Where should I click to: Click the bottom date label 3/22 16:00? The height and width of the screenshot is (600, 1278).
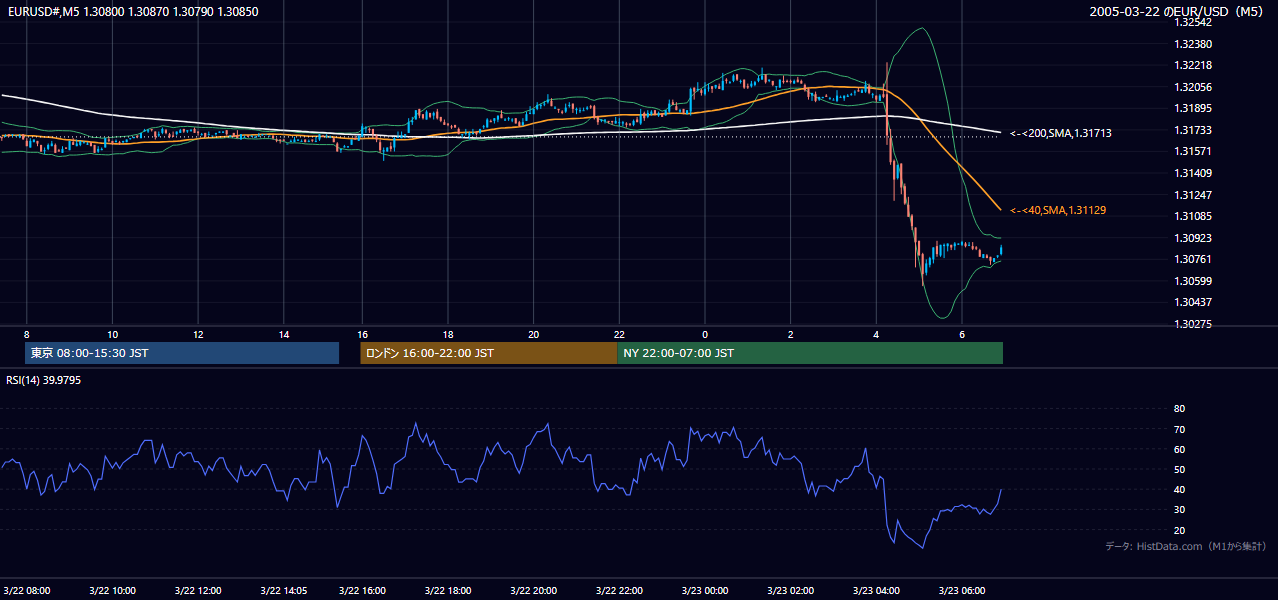point(362,590)
